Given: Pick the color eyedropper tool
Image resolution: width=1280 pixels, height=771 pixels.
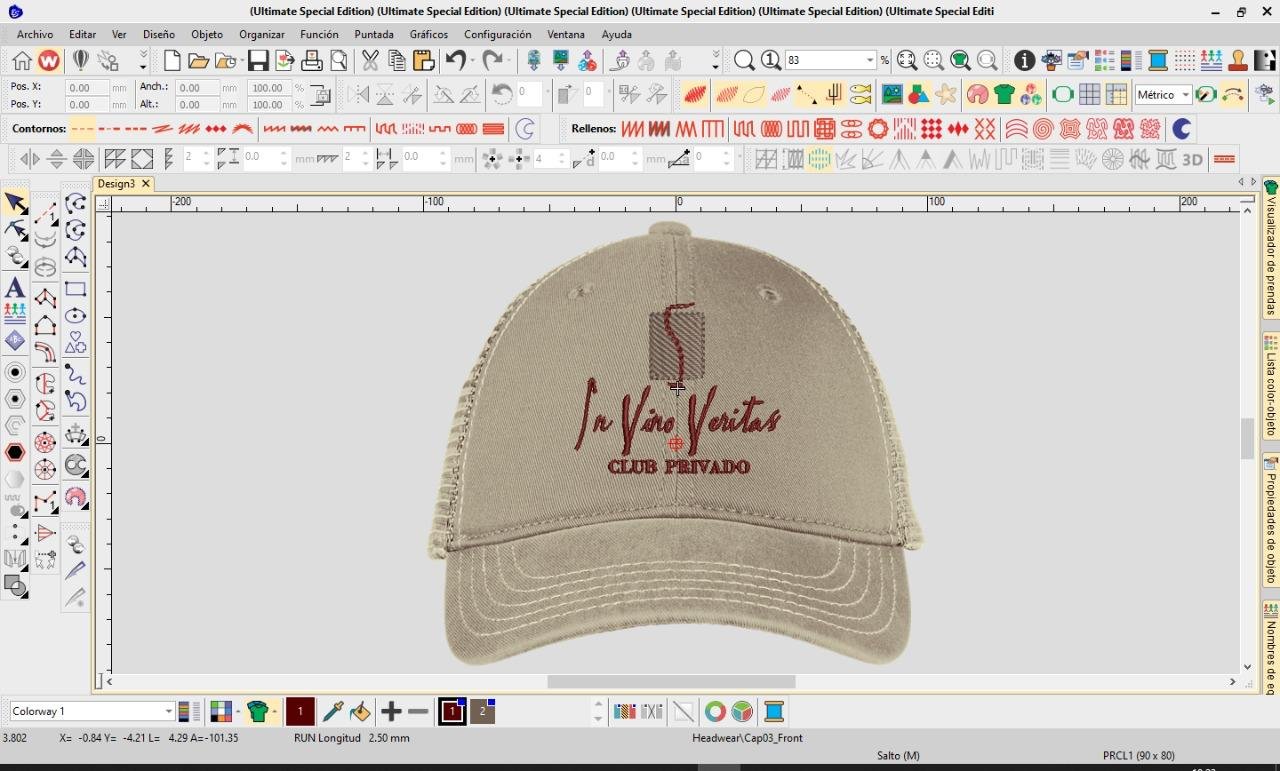Looking at the screenshot, I should (333, 712).
